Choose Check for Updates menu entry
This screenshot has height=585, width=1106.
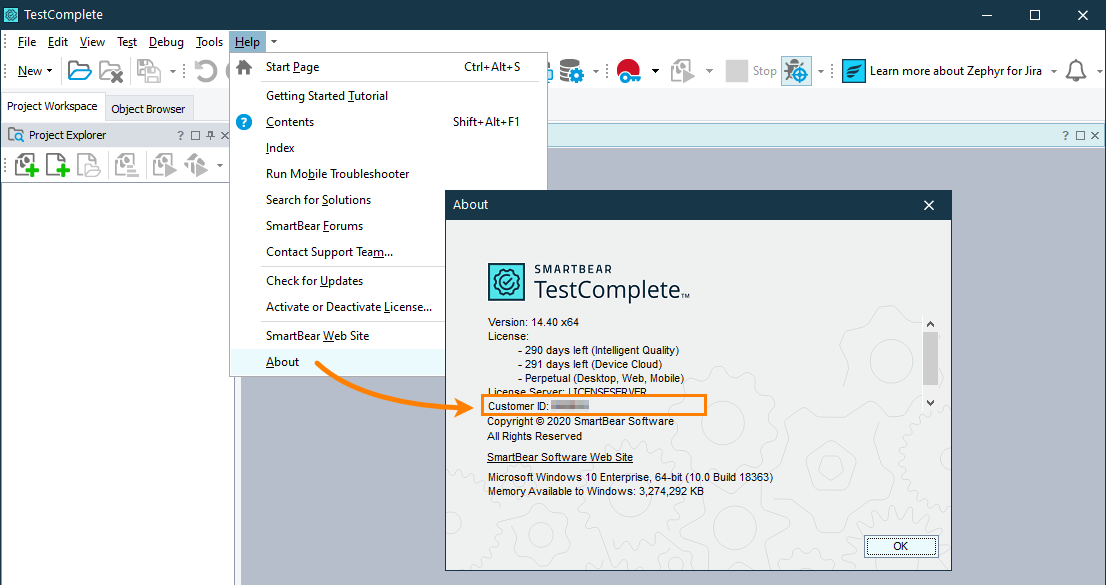[314, 281]
